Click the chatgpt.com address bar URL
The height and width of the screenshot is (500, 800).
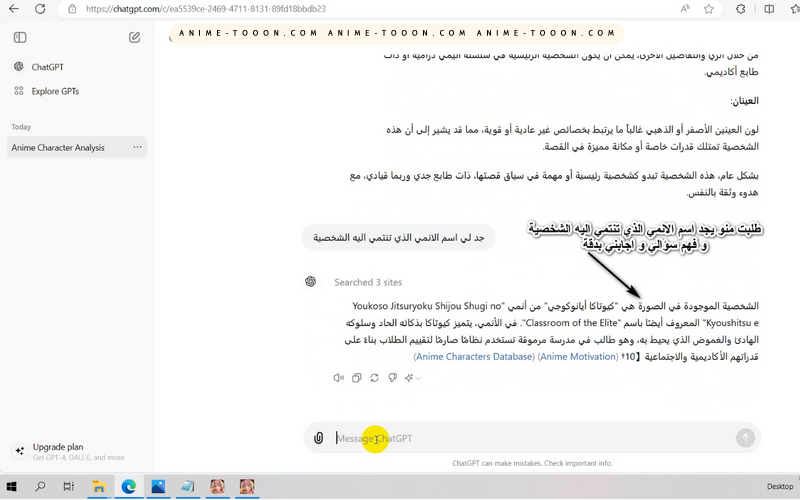point(206,9)
